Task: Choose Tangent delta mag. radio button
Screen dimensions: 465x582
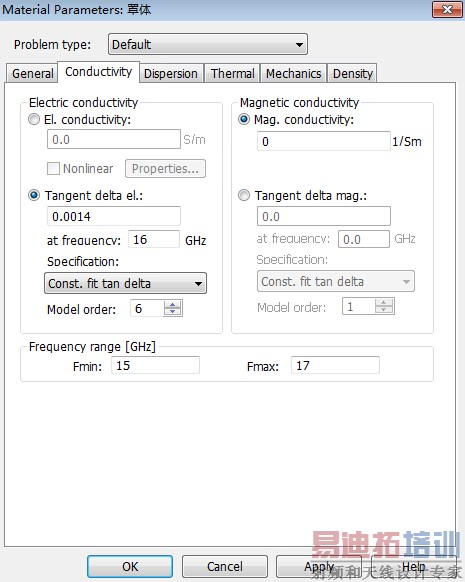Action: coord(244,195)
